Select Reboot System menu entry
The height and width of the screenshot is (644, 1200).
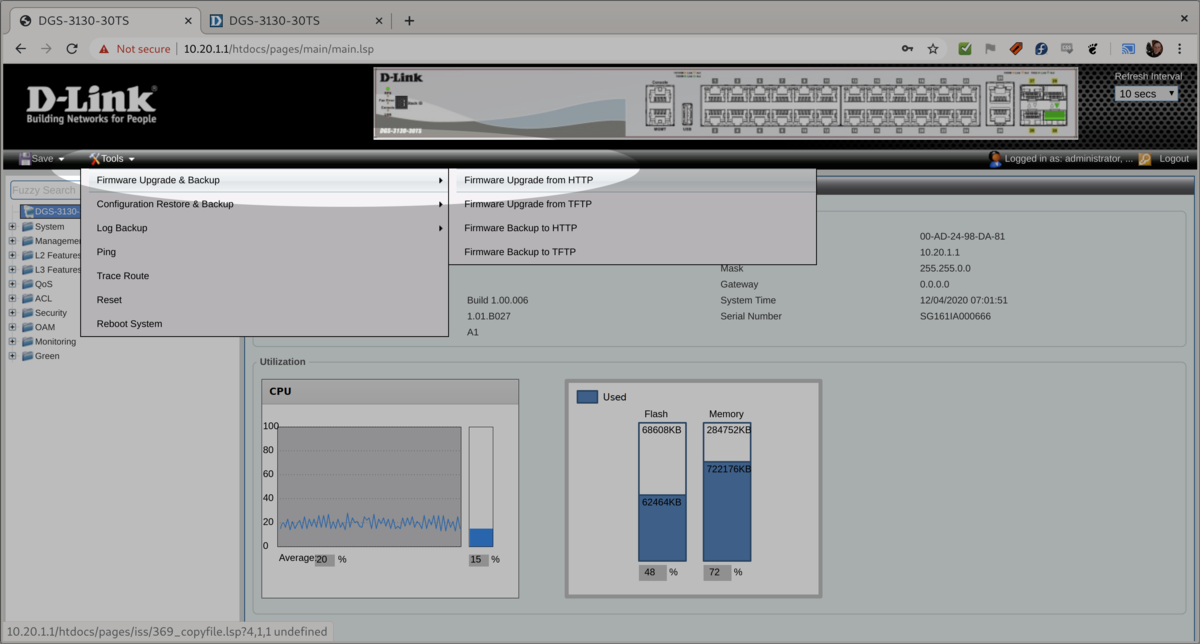129,324
